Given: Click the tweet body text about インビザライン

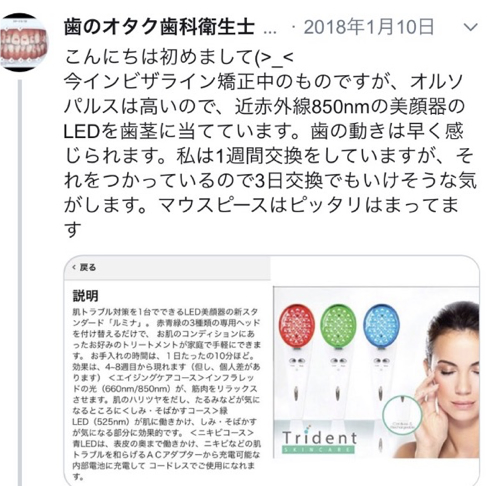Looking at the screenshot, I should (x=270, y=143).
